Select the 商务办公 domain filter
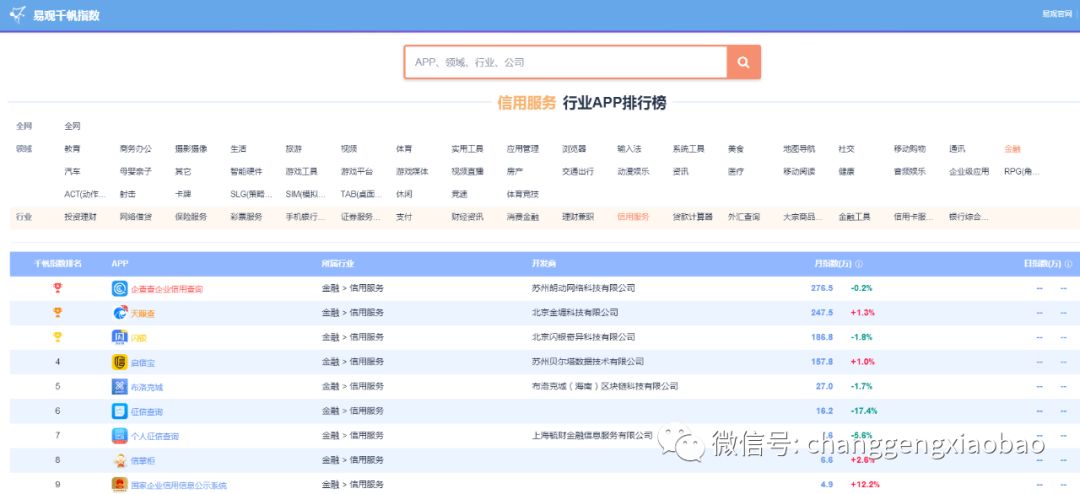 [136, 149]
